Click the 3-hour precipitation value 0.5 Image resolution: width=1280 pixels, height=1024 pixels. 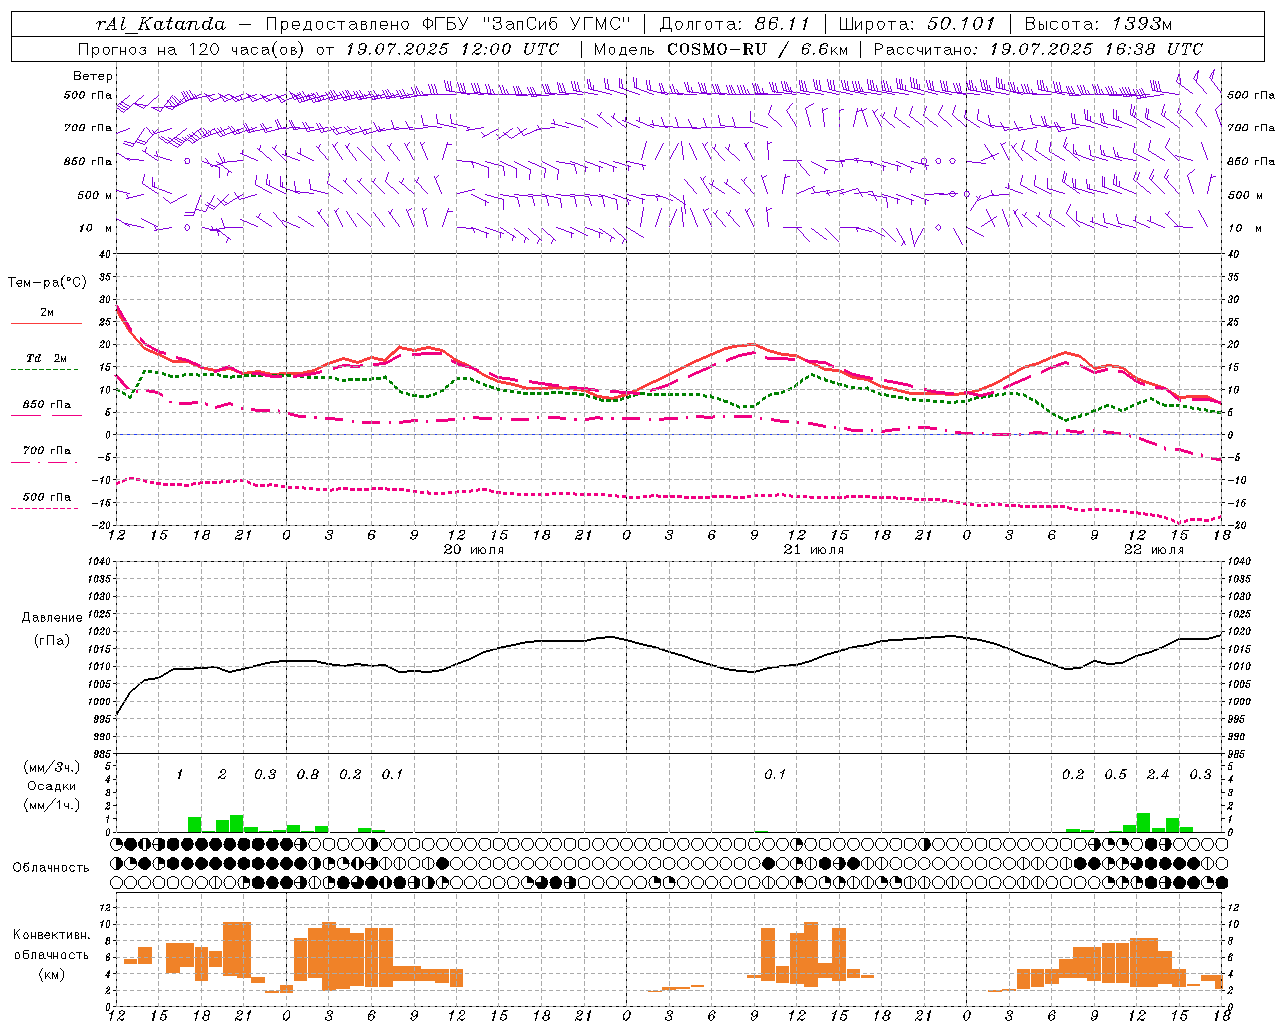(x=1116, y=775)
